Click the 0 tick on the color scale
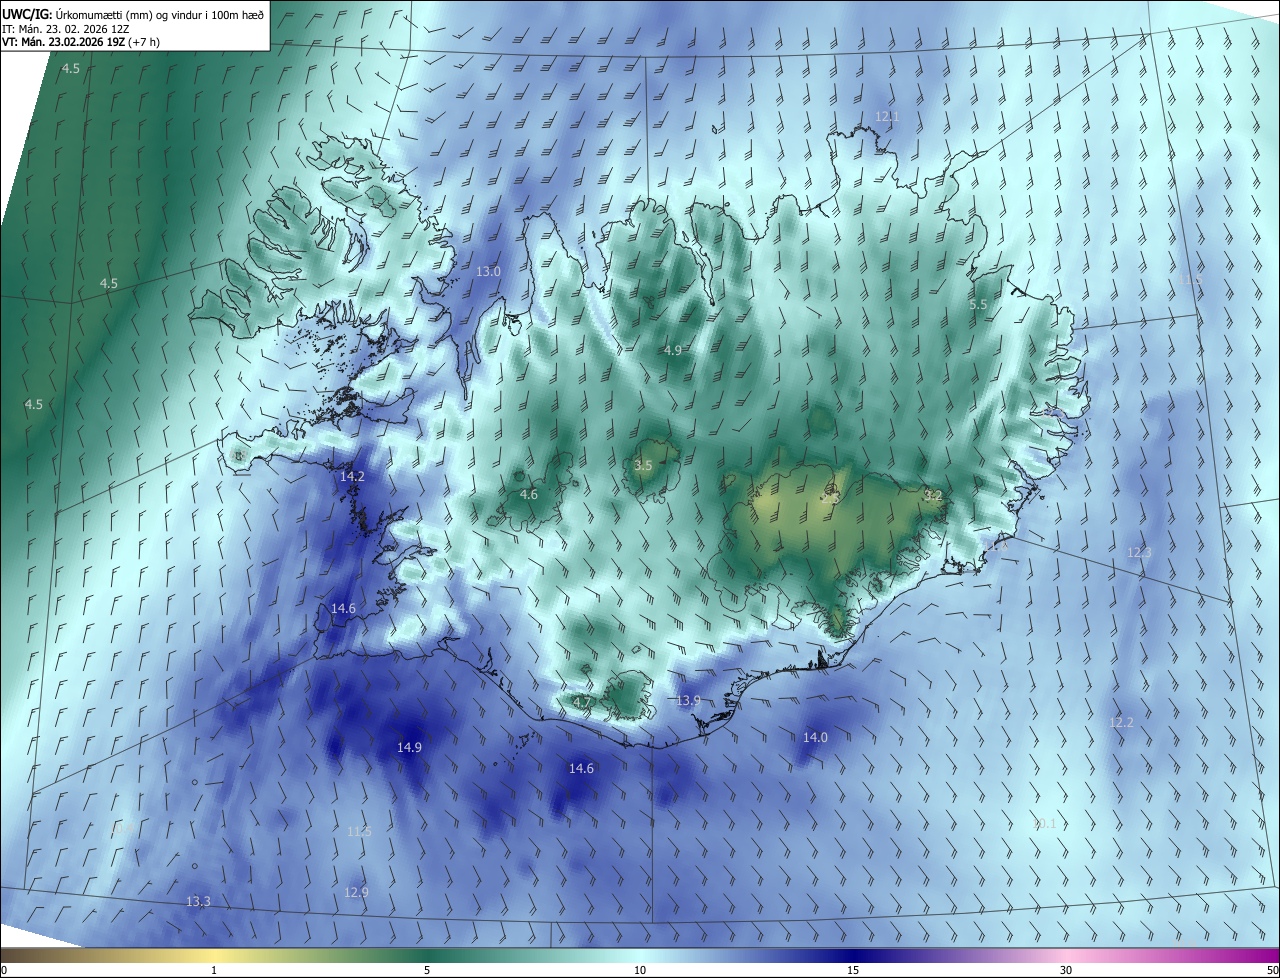The image size is (1280, 978). pyautogui.click(x=4, y=970)
